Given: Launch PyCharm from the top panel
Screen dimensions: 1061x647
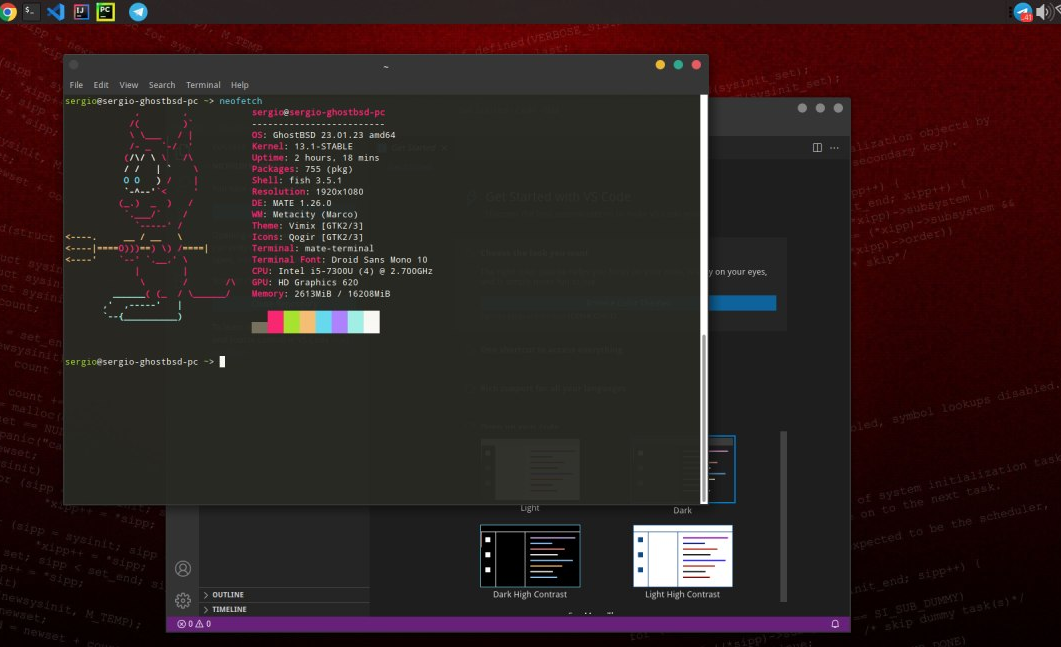Looking at the screenshot, I should click(106, 12).
